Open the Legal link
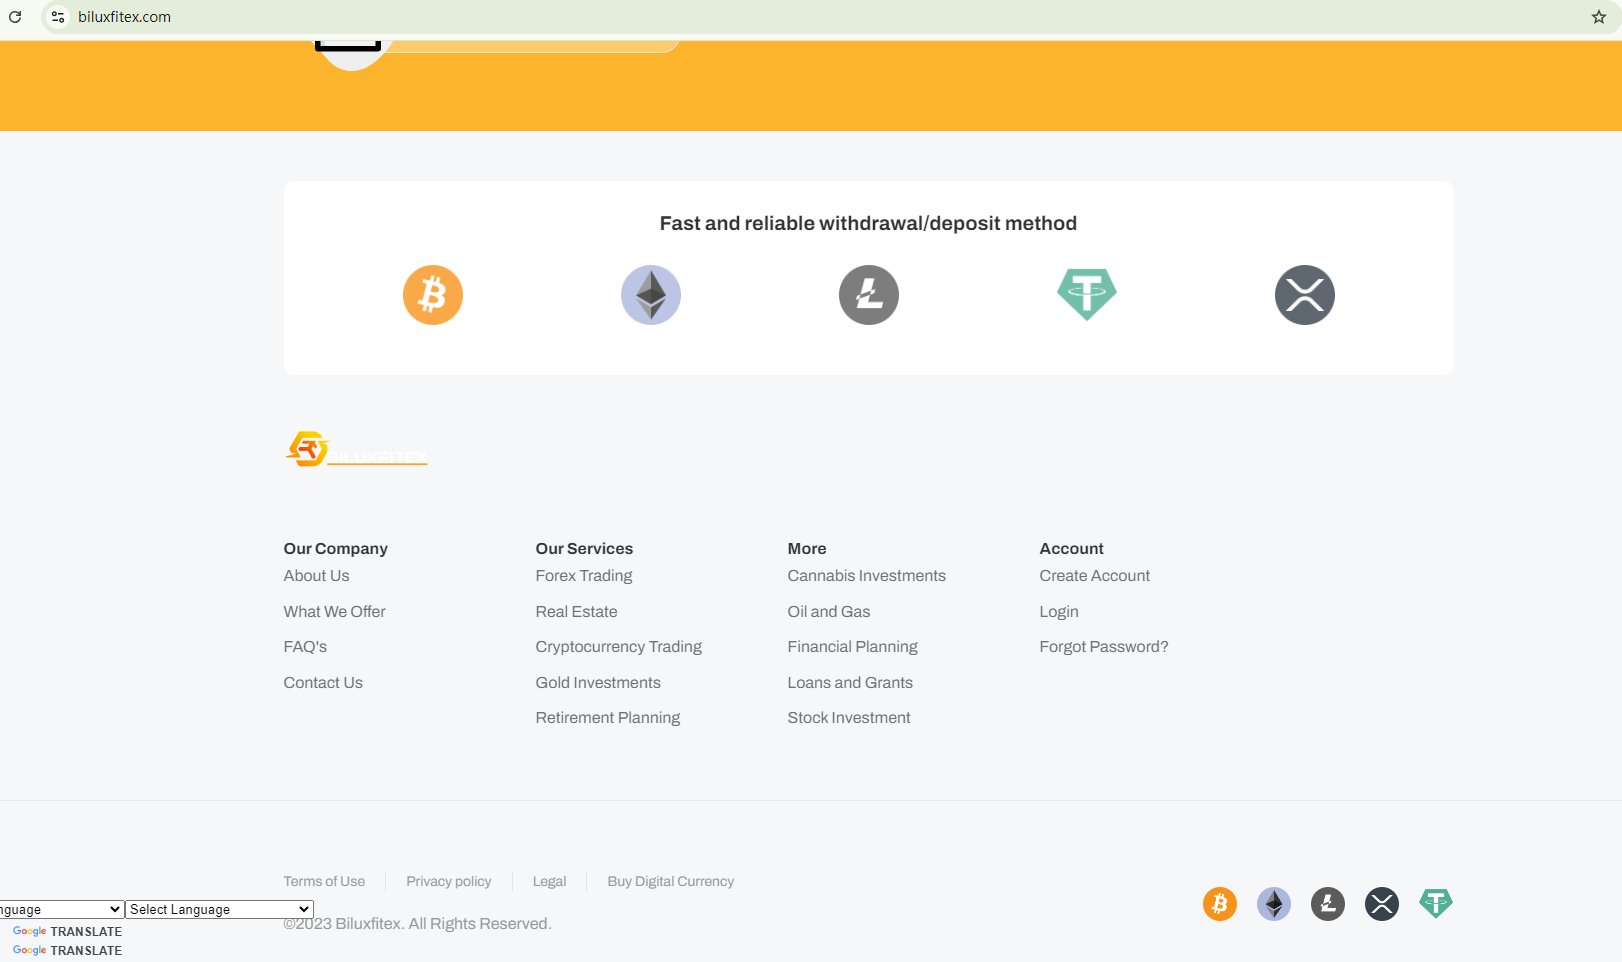1622x962 pixels. point(549,881)
